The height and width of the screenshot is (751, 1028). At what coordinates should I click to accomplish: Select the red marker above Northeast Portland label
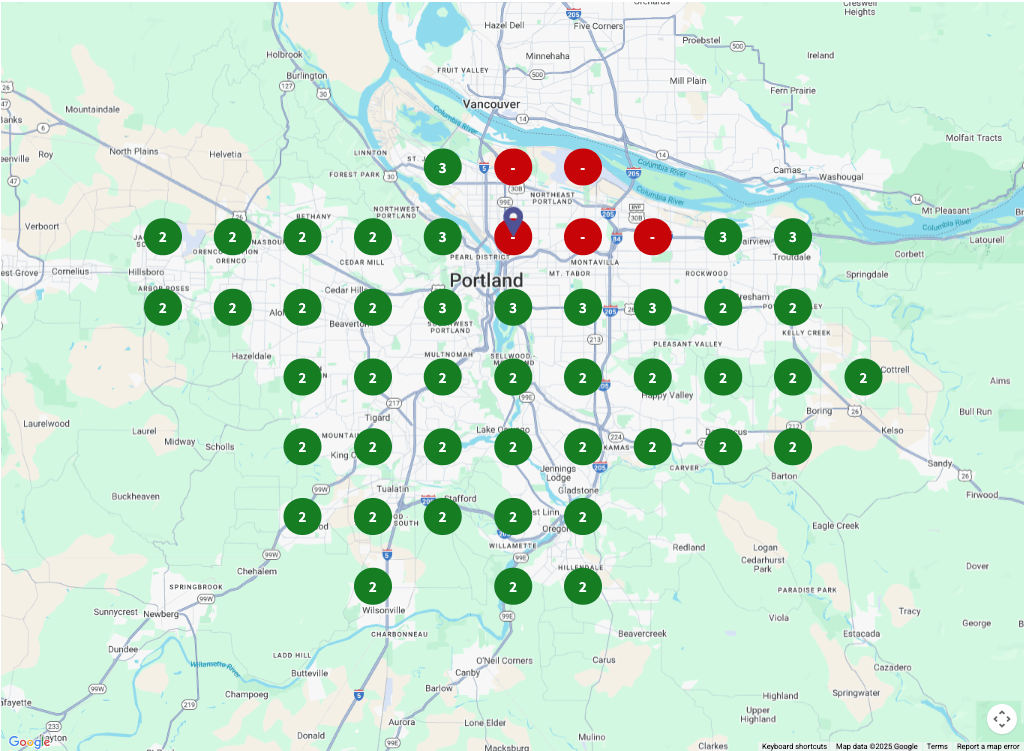click(583, 167)
